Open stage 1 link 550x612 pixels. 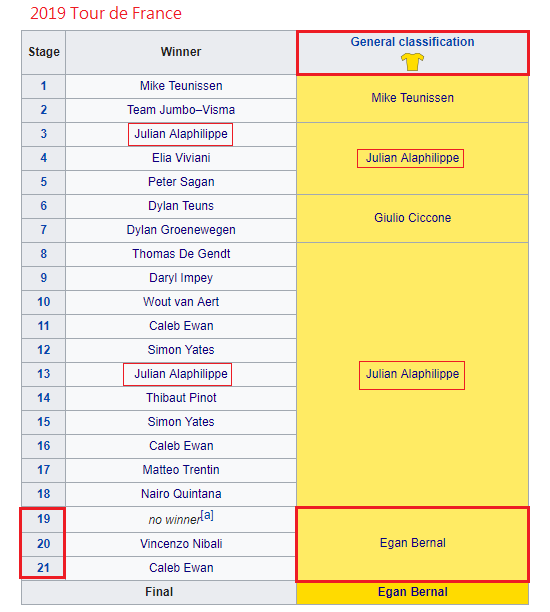click(x=44, y=86)
